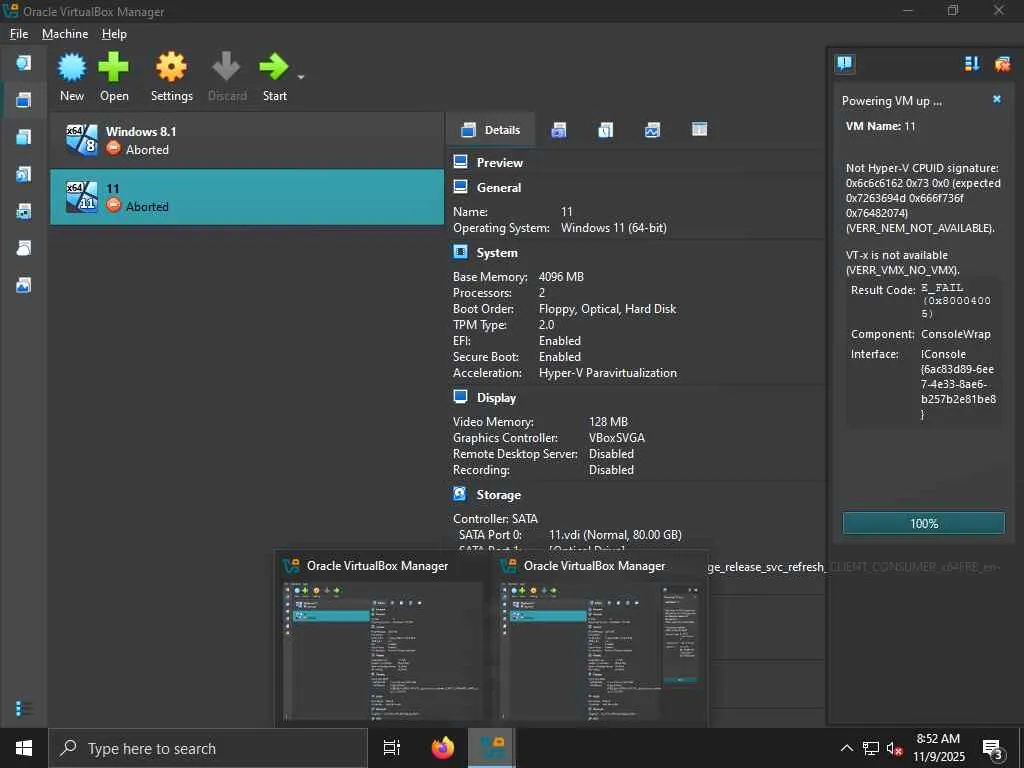This screenshot has width=1024, height=768.
Task: Click the Preview section header
Action: (x=500, y=163)
